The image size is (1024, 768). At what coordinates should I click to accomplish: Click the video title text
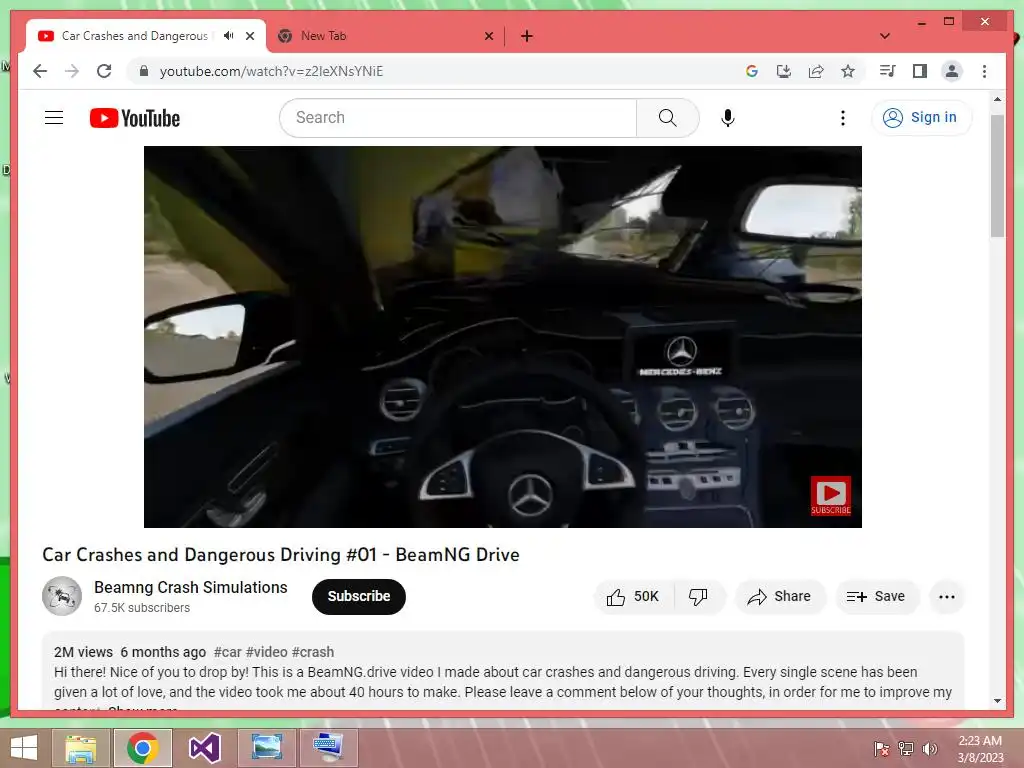click(281, 554)
